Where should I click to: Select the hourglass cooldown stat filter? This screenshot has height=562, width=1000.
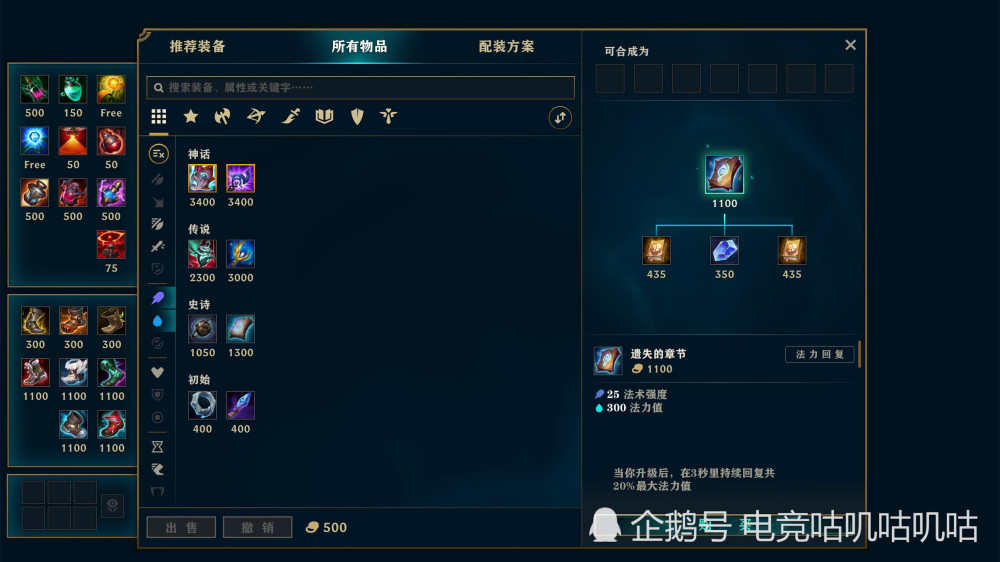(158, 447)
